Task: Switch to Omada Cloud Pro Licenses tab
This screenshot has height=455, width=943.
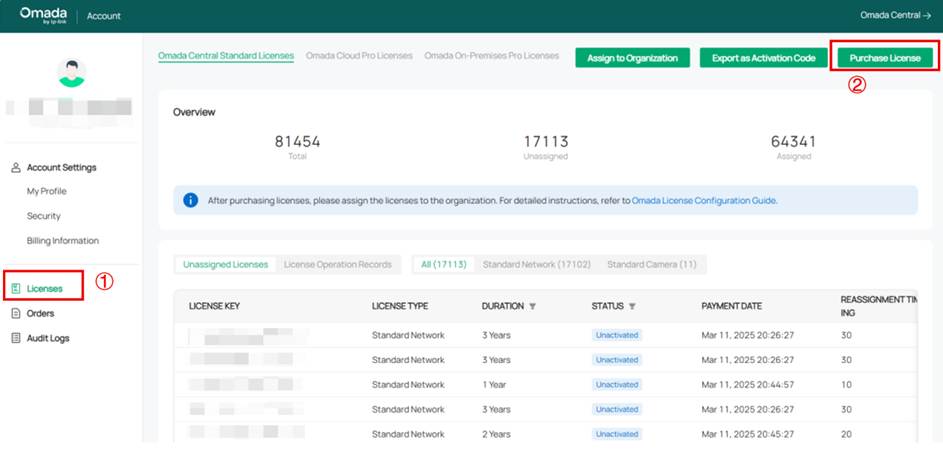Action: coord(359,56)
